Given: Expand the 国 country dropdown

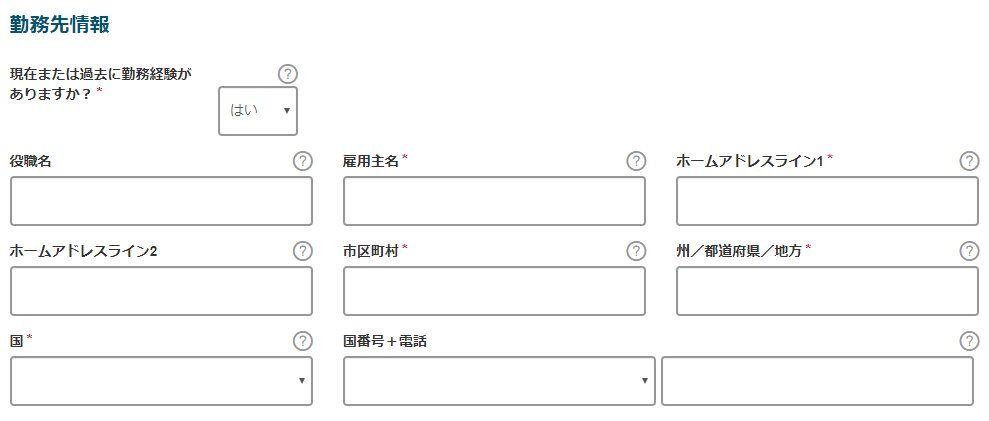Looking at the screenshot, I should point(161,381).
